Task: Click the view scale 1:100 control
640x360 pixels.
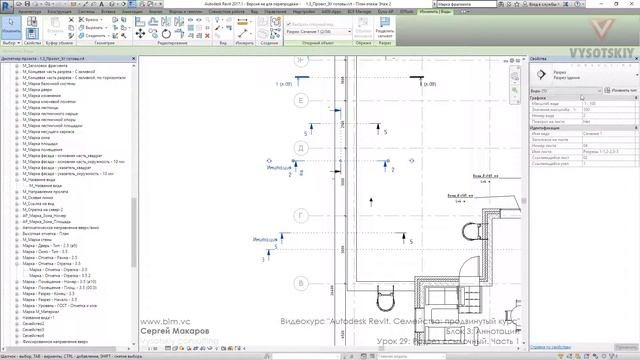Action: click(153, 349)
